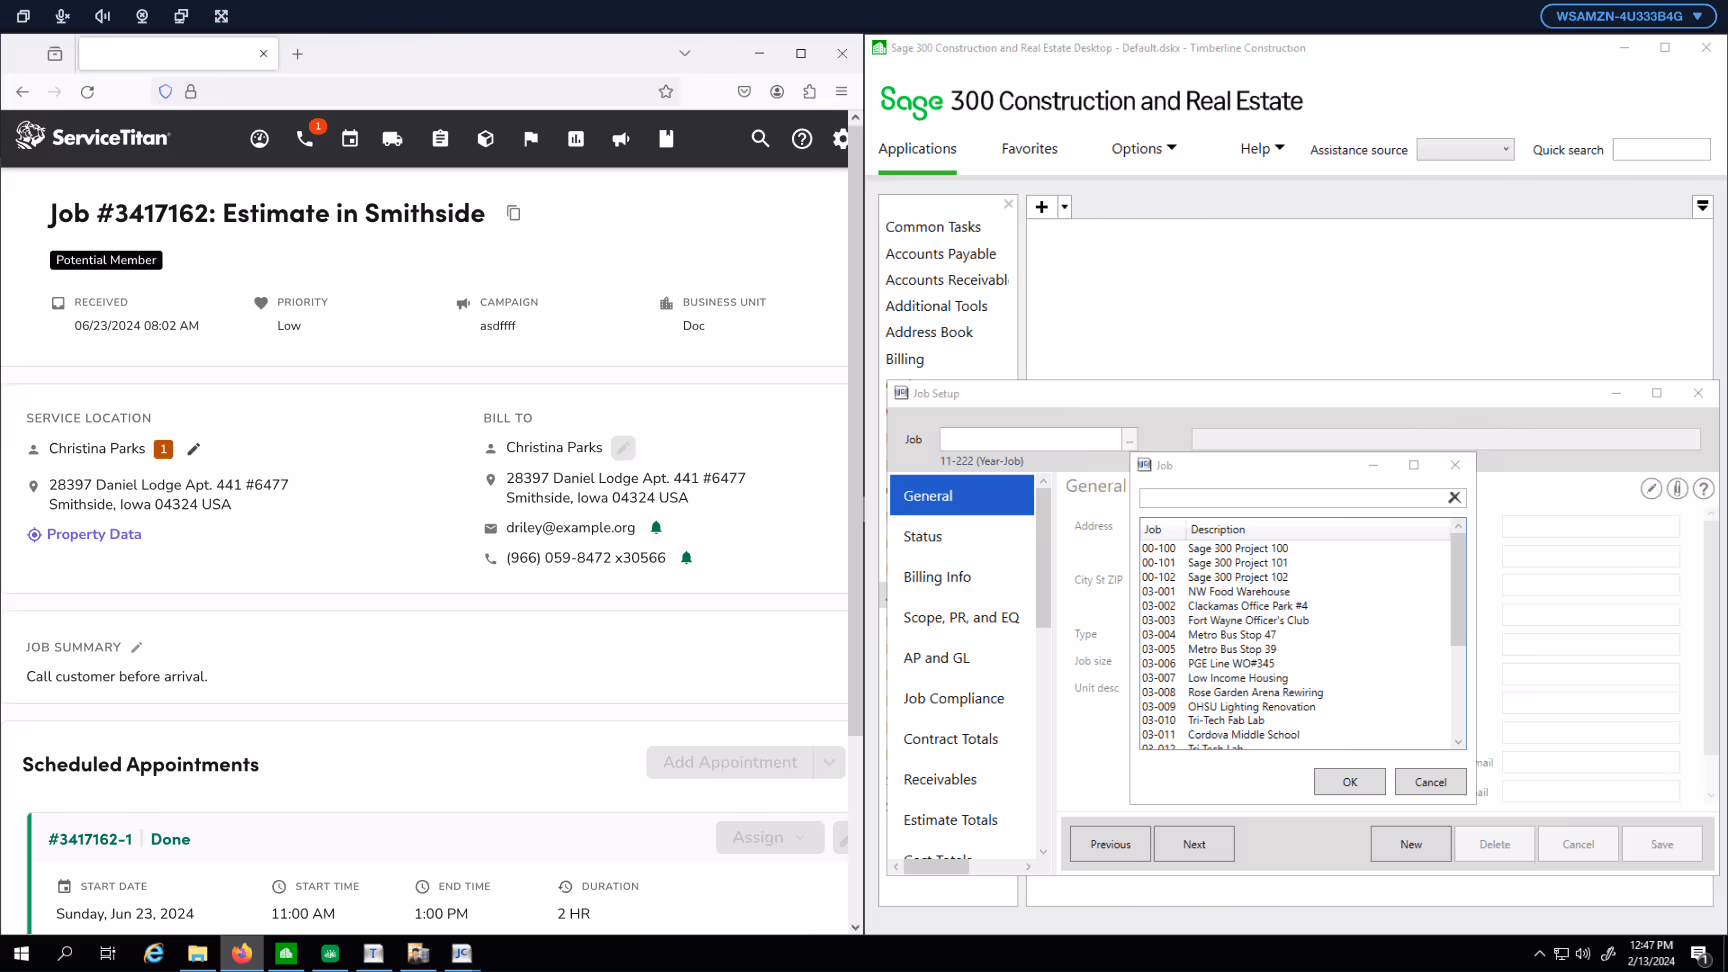
Task: Open the action center notifications icon
Action: [1700, 953]
